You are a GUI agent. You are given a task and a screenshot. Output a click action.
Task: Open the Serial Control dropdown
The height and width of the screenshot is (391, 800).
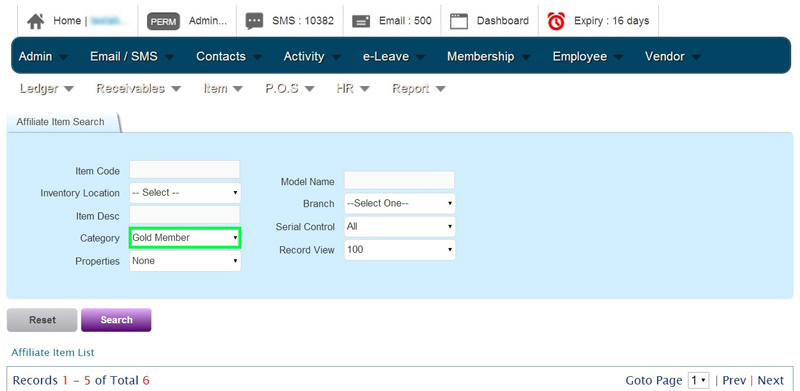coord(399,226)
